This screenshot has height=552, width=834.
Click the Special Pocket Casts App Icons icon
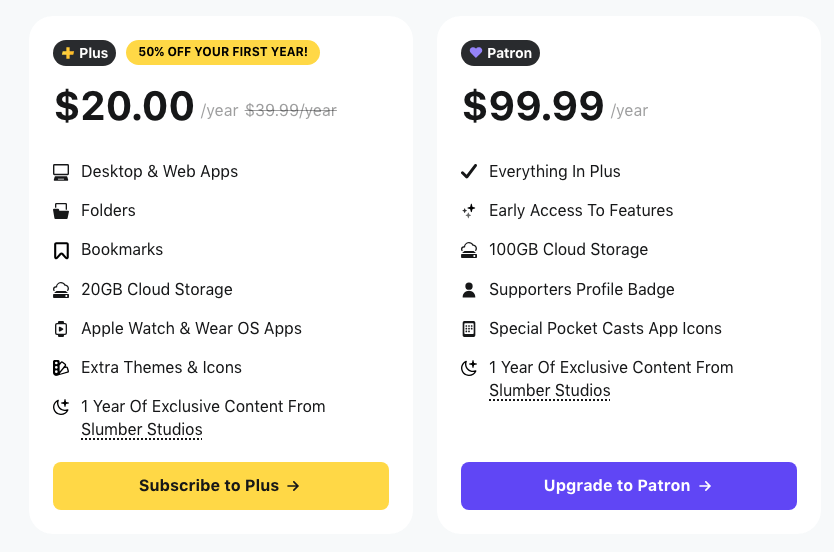click(468, 329)
